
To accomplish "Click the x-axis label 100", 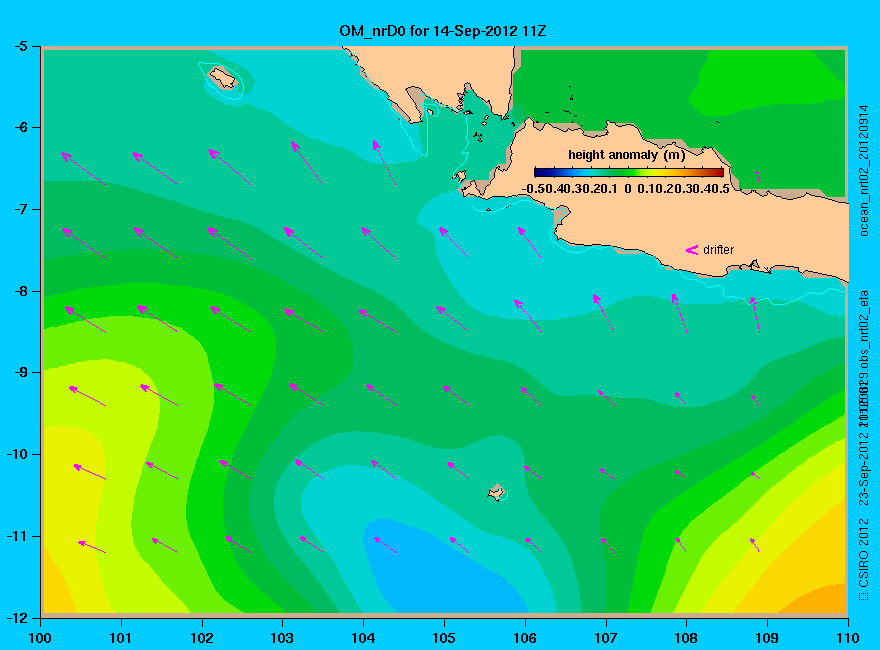I will 39,638.
